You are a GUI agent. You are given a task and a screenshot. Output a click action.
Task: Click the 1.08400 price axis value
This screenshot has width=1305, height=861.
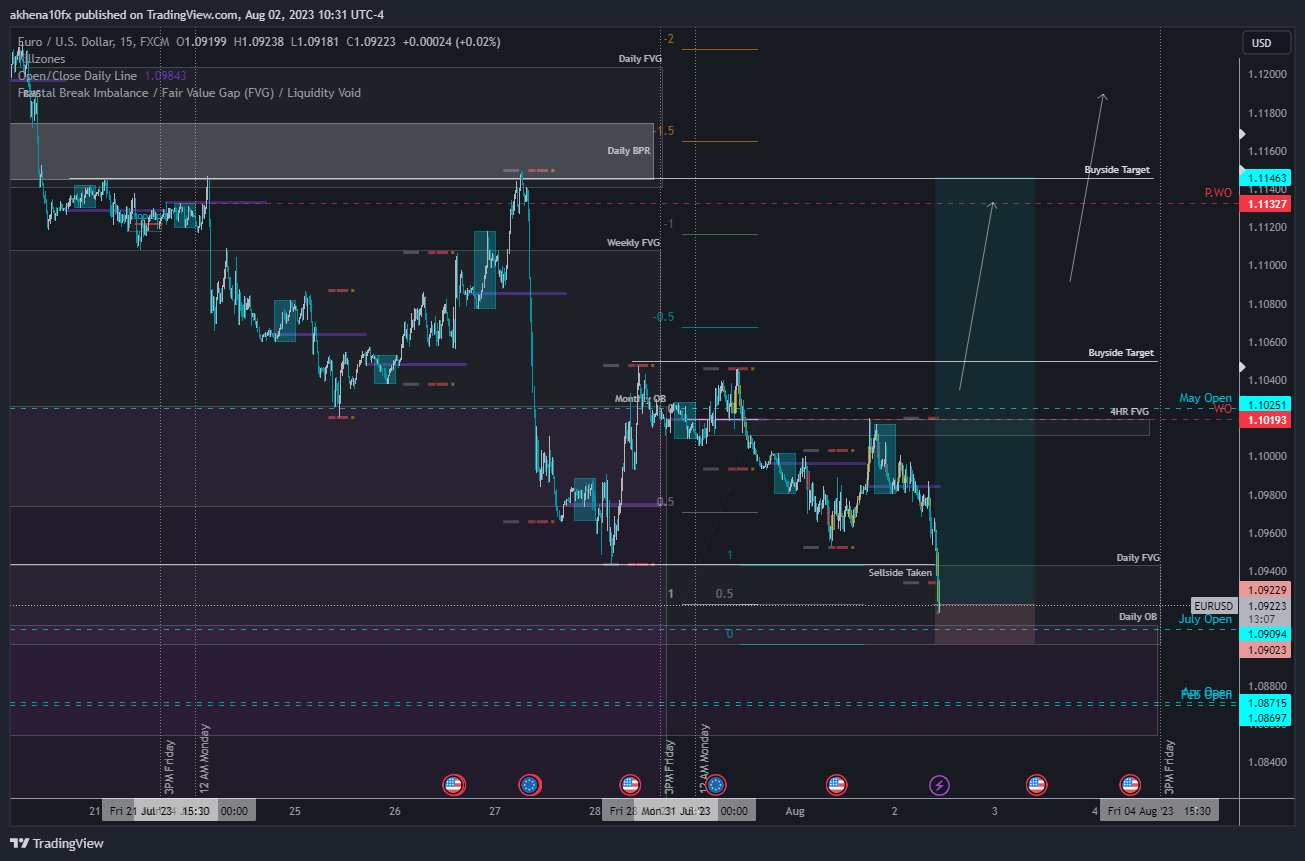point(1267,762)
